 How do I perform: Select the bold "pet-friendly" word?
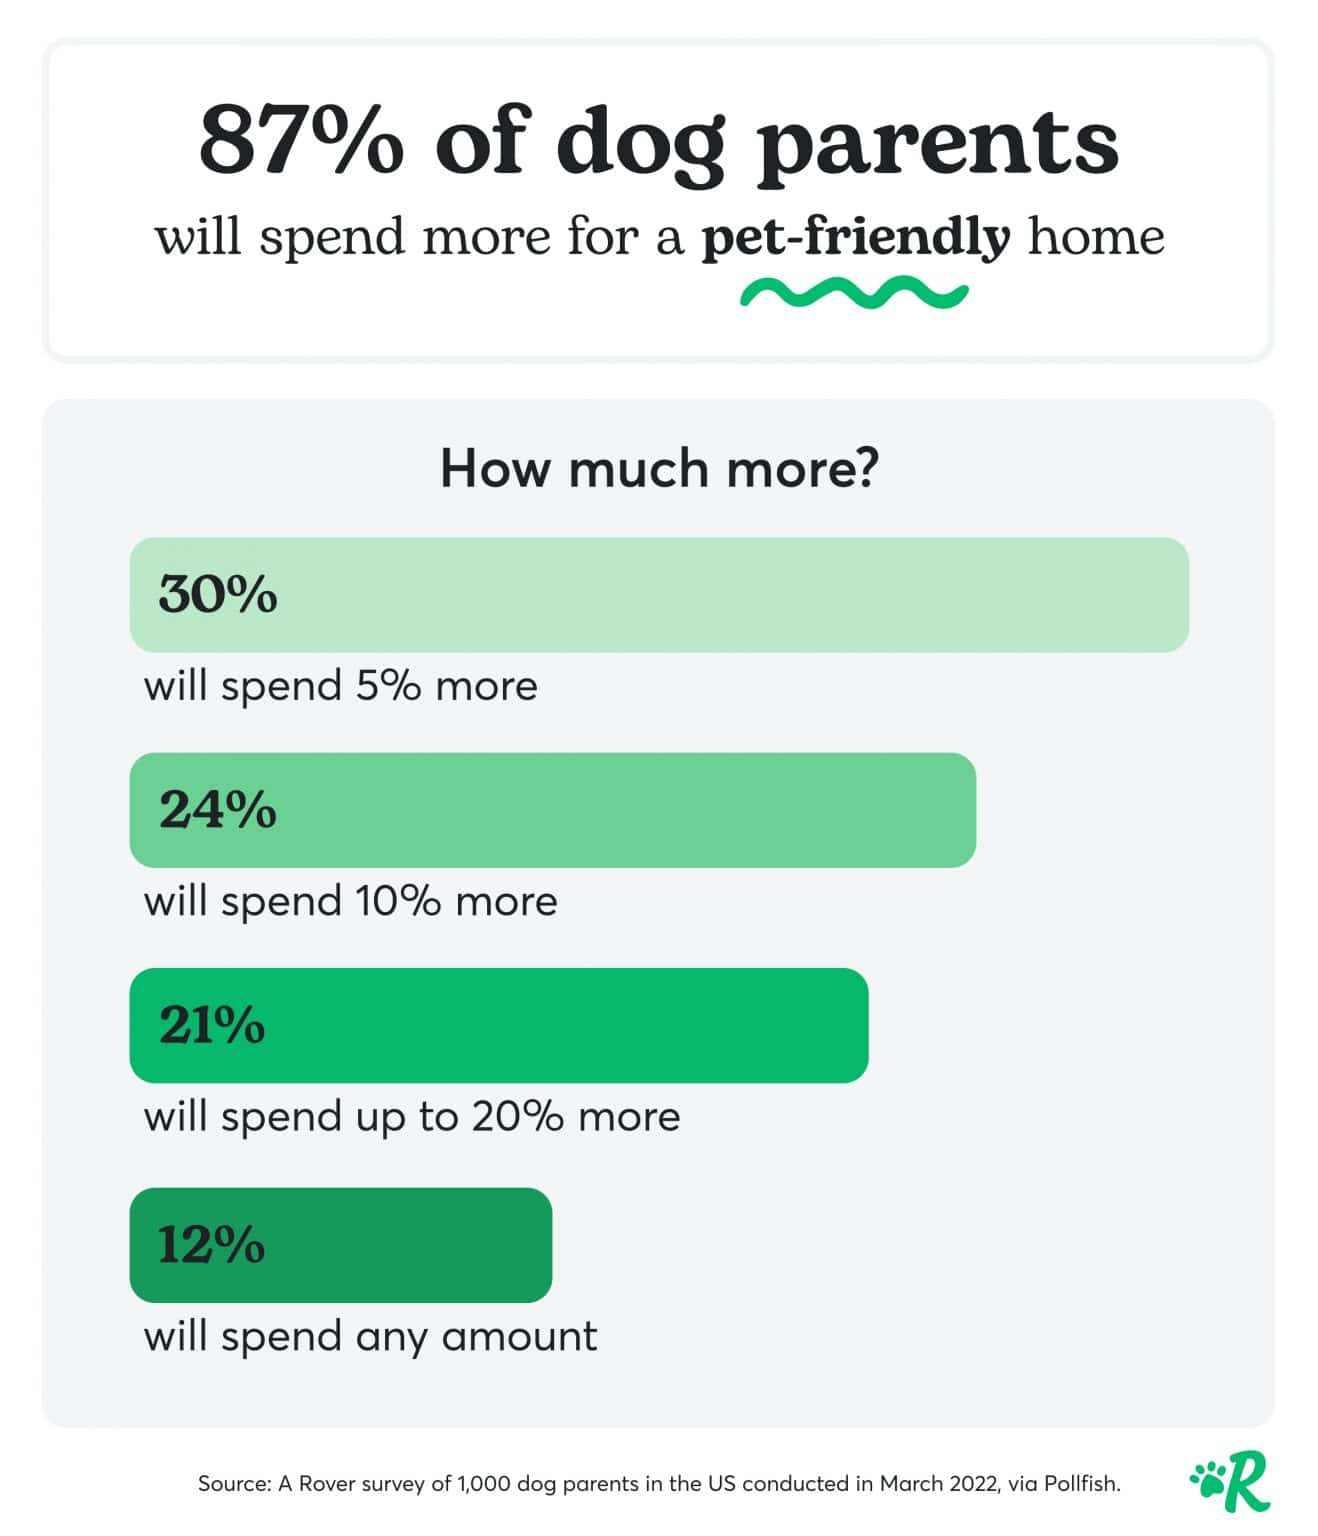coord(856,239)
